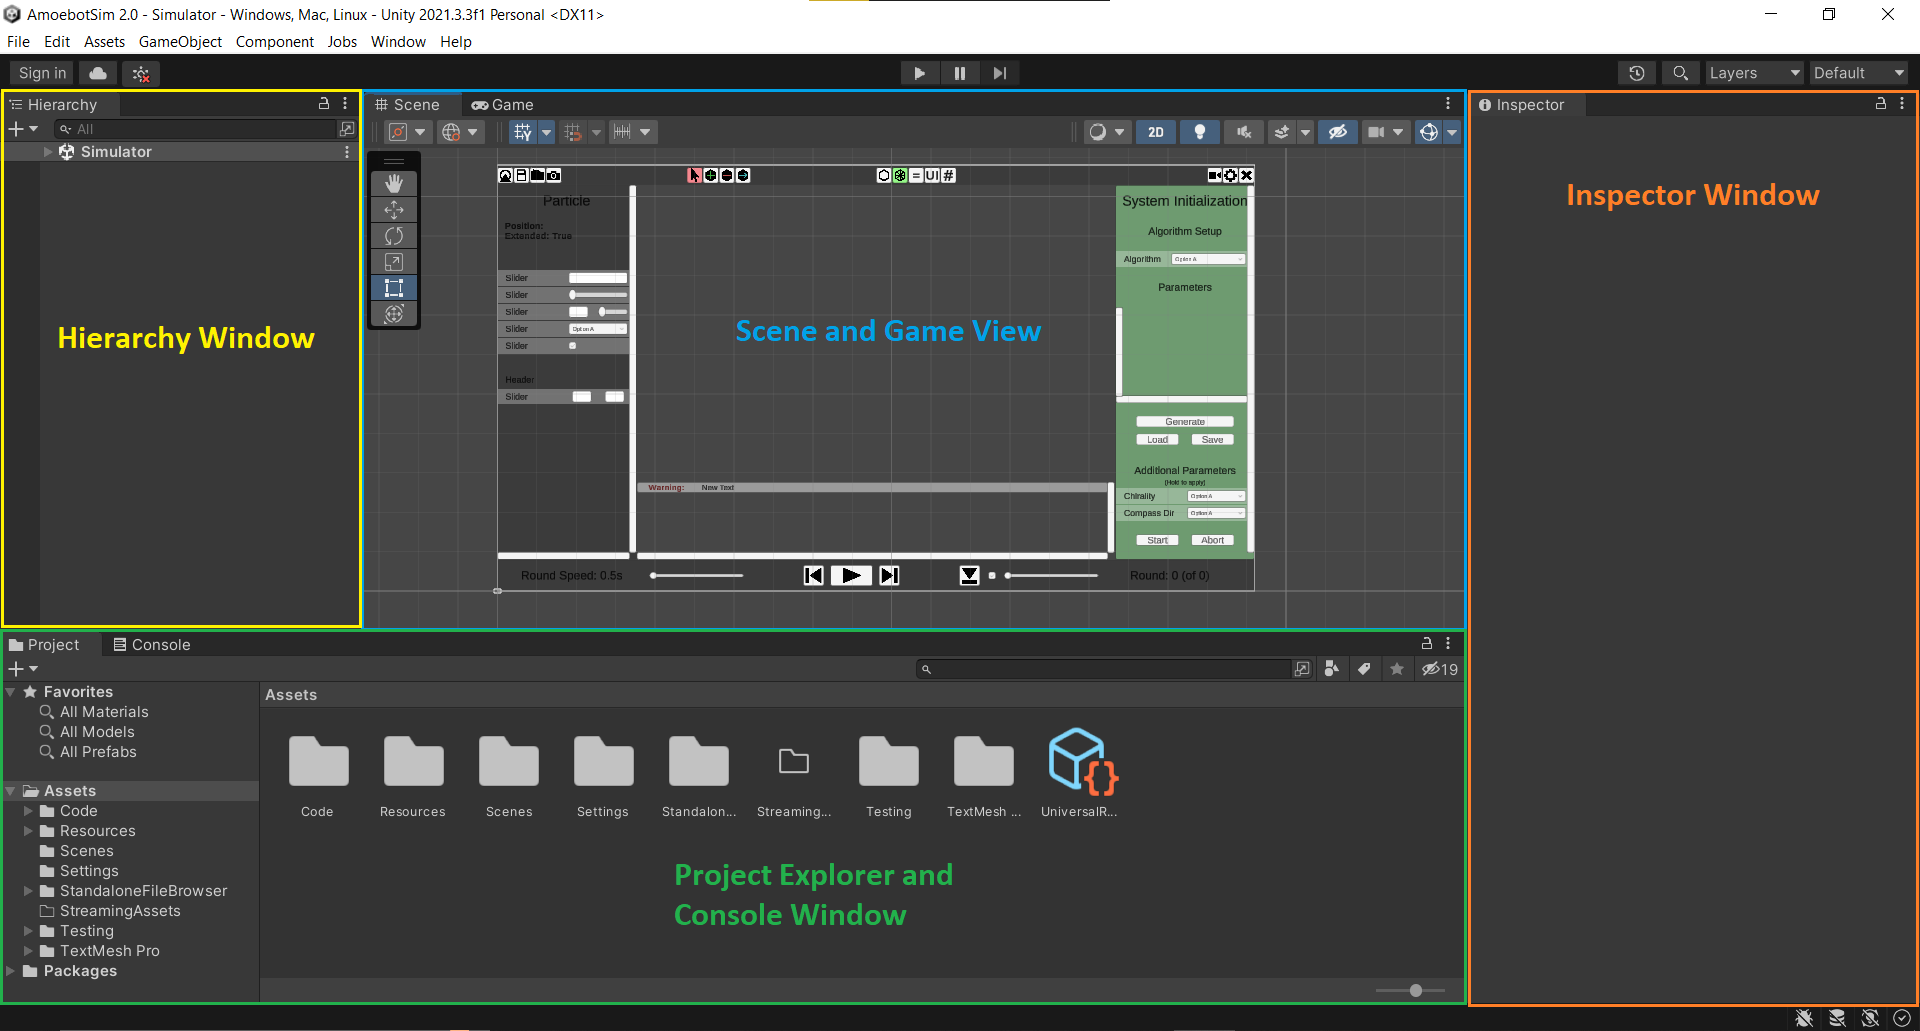Expand the Packages tree node
Image resolution: width=1920 pixels, height=1031 pixels.
coord(11,971)
